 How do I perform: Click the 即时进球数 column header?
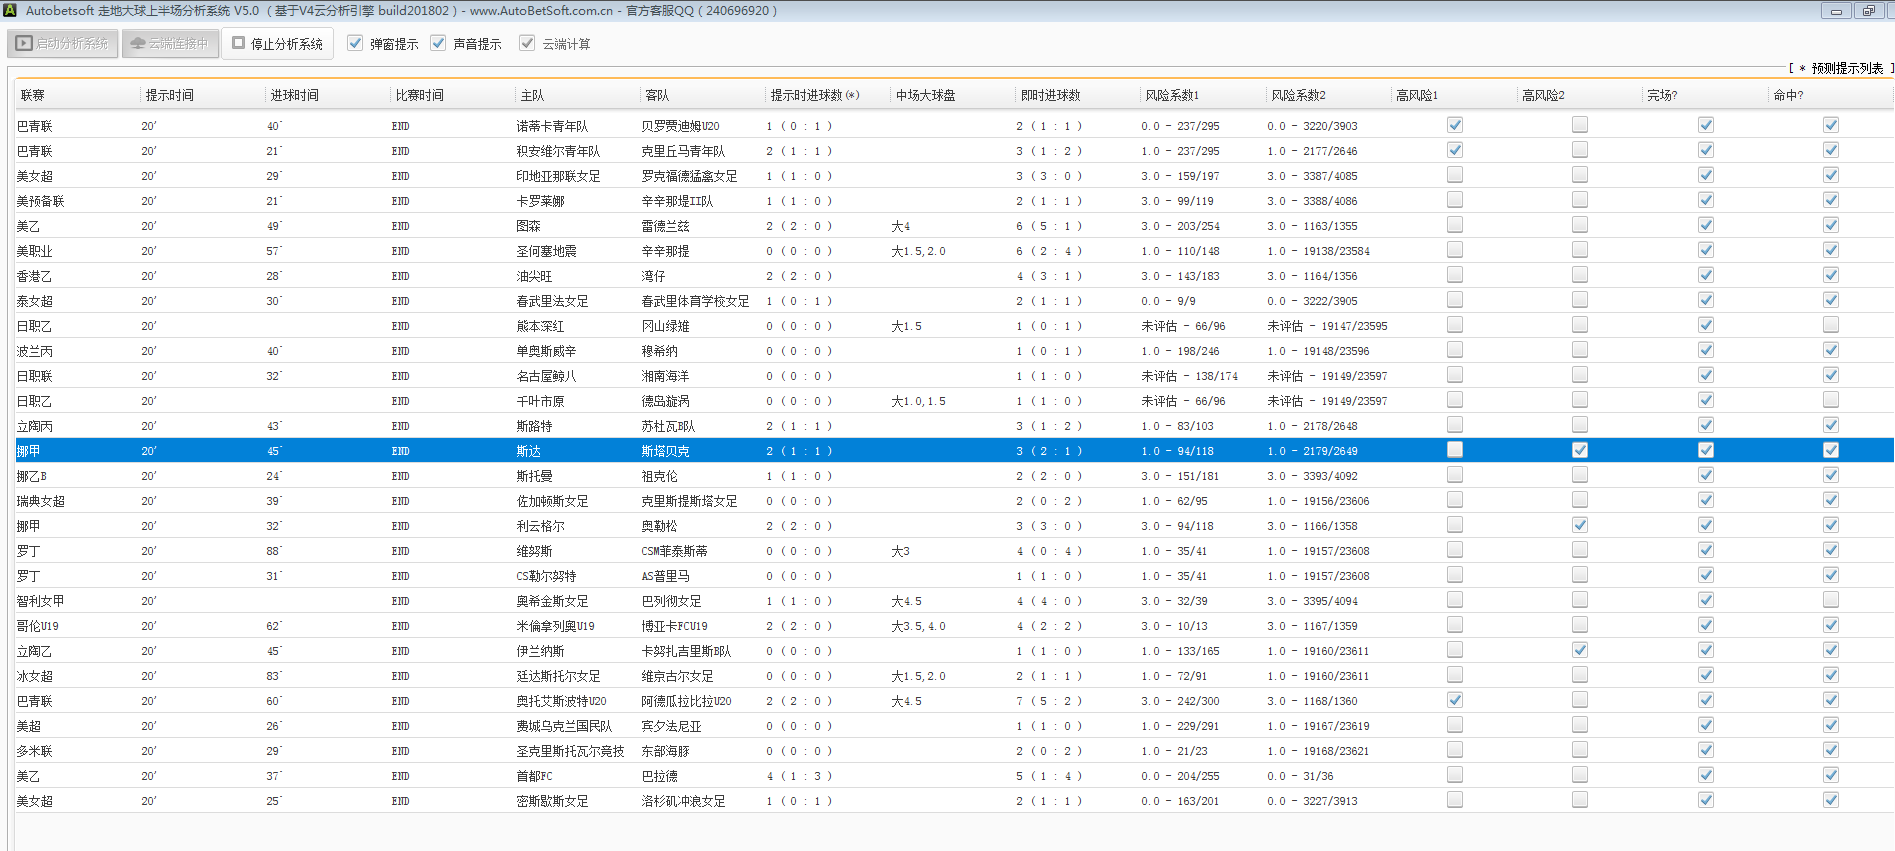pyautogui.click(x=1050, y=95)
